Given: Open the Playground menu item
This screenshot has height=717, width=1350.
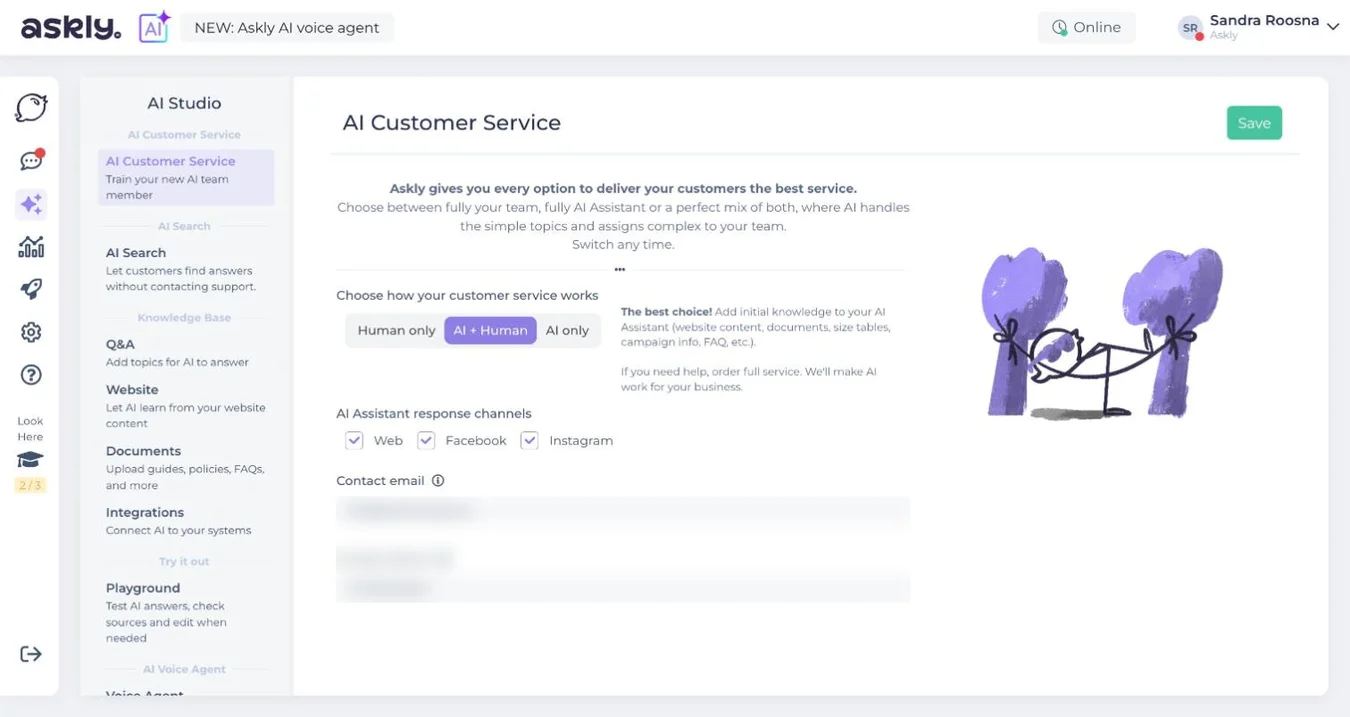Looking at the screenshot, I should pyautogui.click(x=186, y=612).
